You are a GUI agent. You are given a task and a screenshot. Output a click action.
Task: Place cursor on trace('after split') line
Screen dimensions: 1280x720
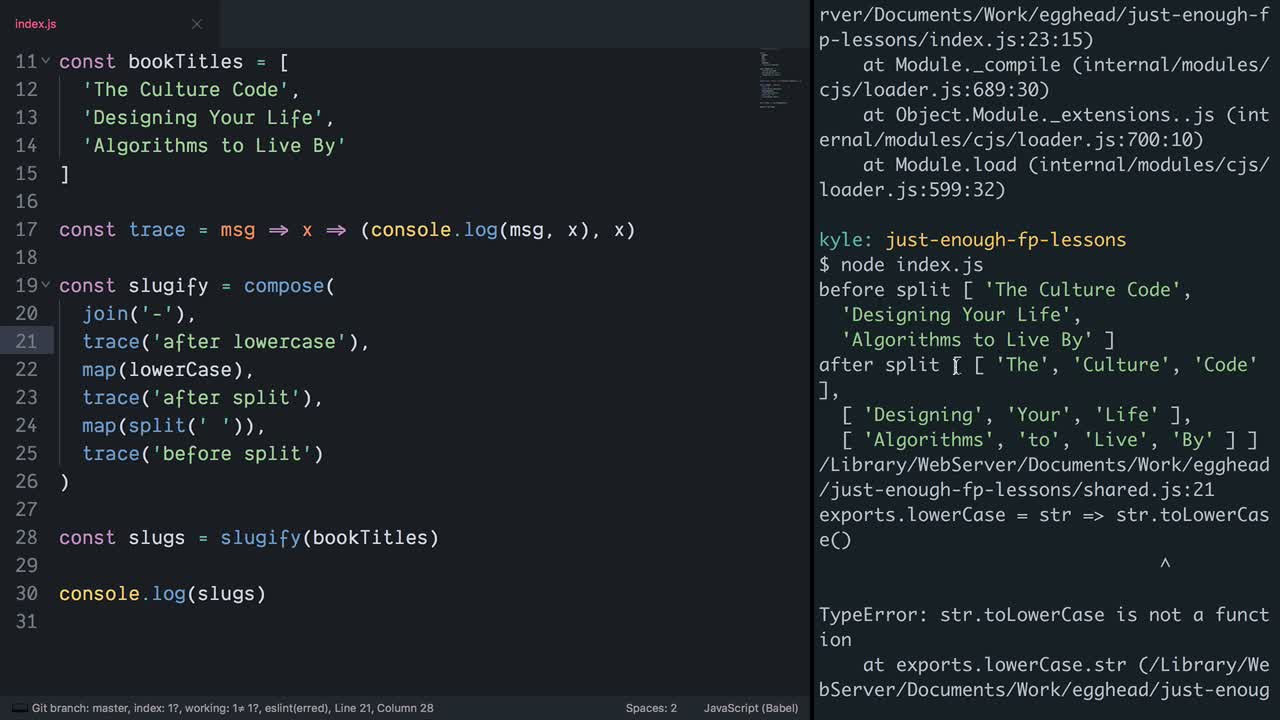tap(202, 398)
